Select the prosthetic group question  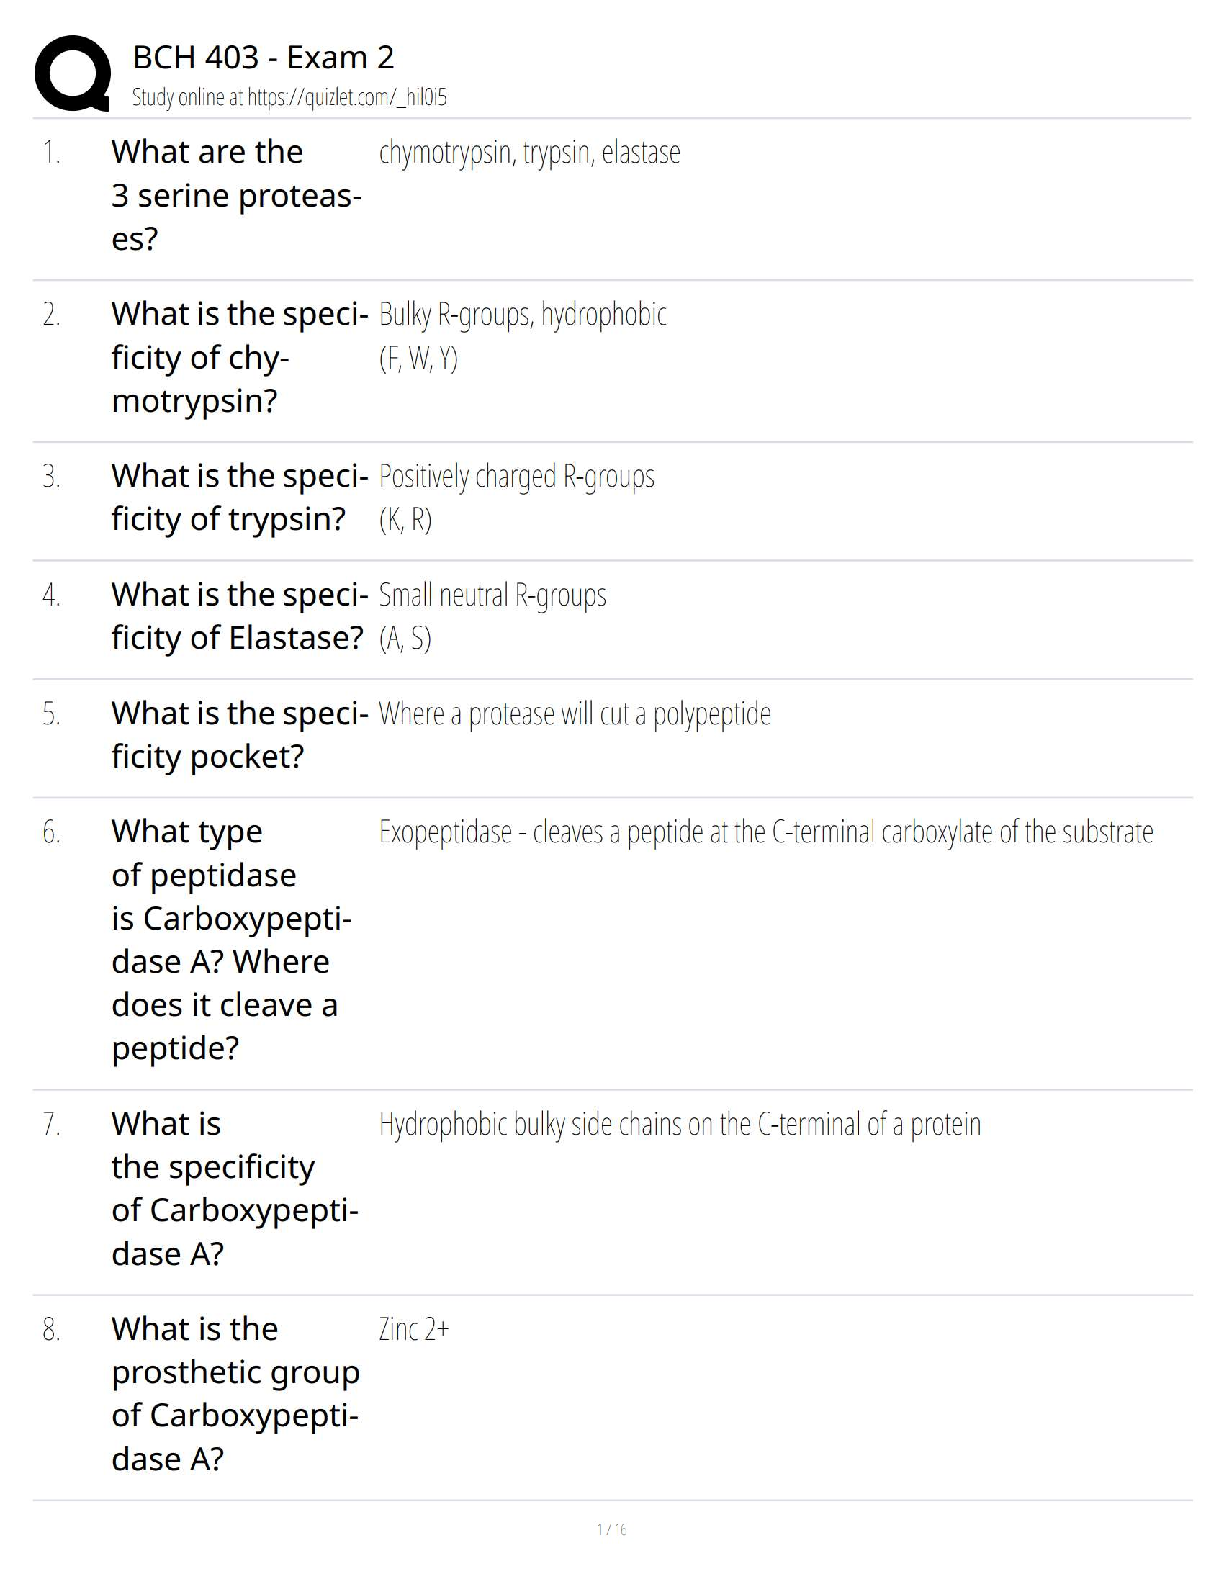point(235,1393)
